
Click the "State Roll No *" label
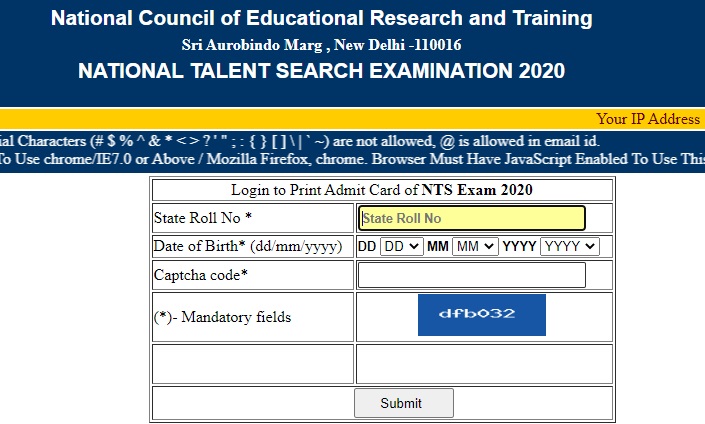click(203, 218)
